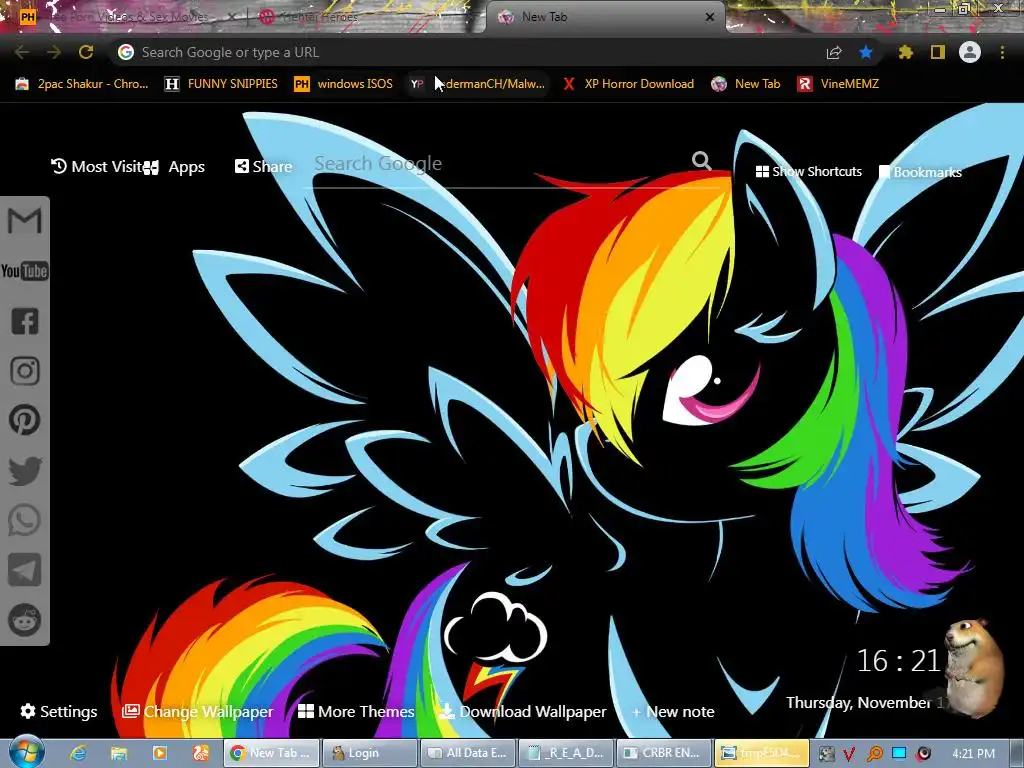Reload the page with the refresh icon
Viewport: 1024px width, 768px height.
click(86, 52)
